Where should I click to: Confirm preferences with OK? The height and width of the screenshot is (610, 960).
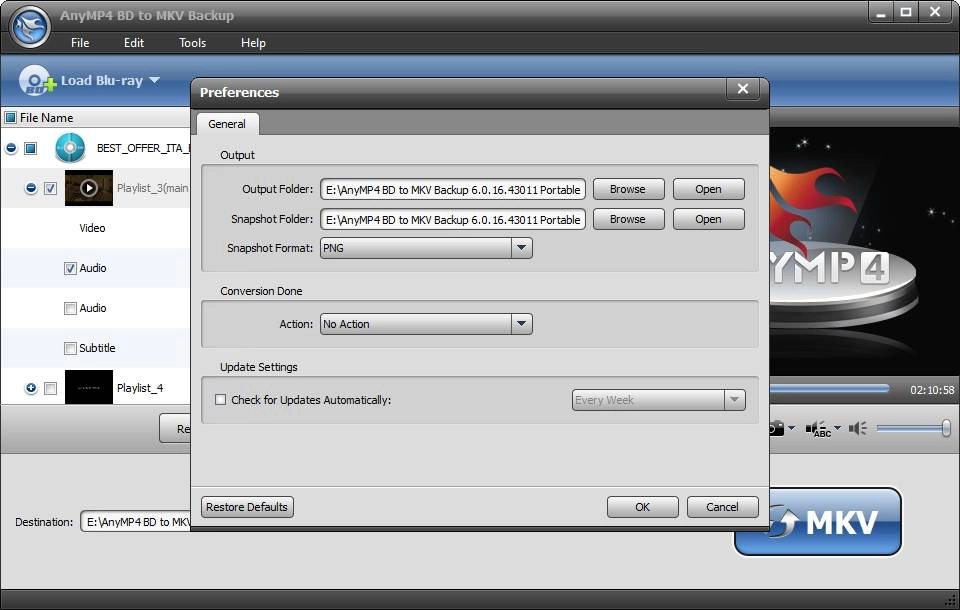[x=642, y=507]
